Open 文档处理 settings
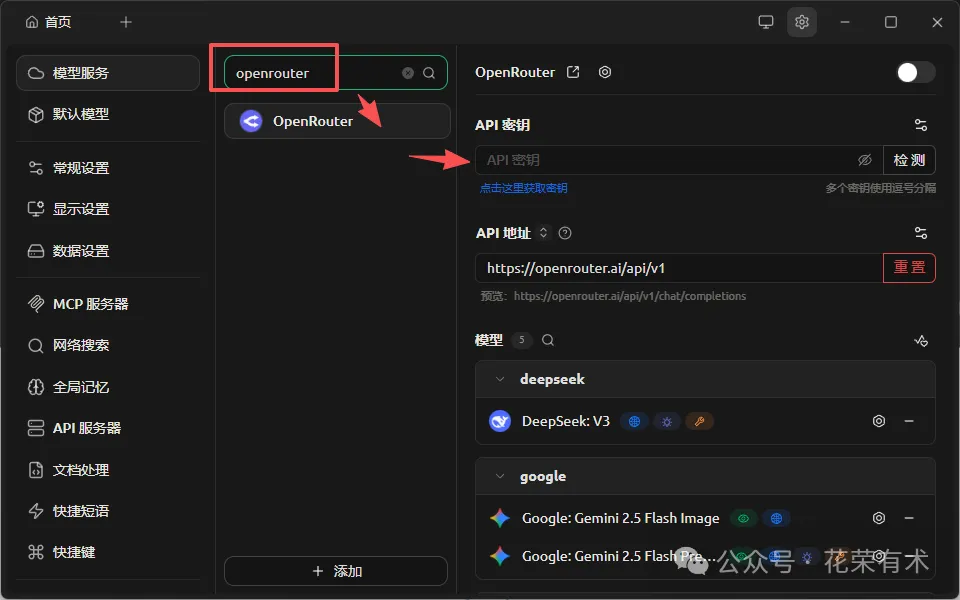960x600 pixels. pyautogui.click(x=108, y=470)
